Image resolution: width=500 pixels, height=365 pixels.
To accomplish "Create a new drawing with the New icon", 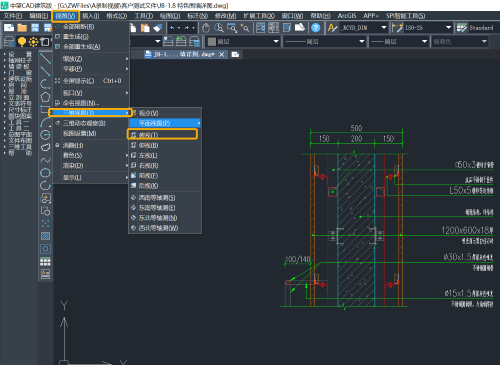I will click(x=9, y=28).
